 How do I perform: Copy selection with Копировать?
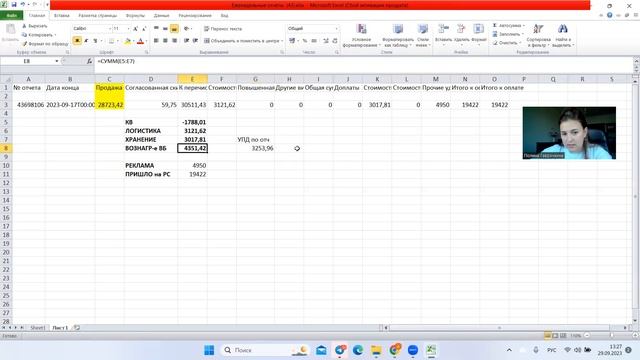[x=38, y=35]
